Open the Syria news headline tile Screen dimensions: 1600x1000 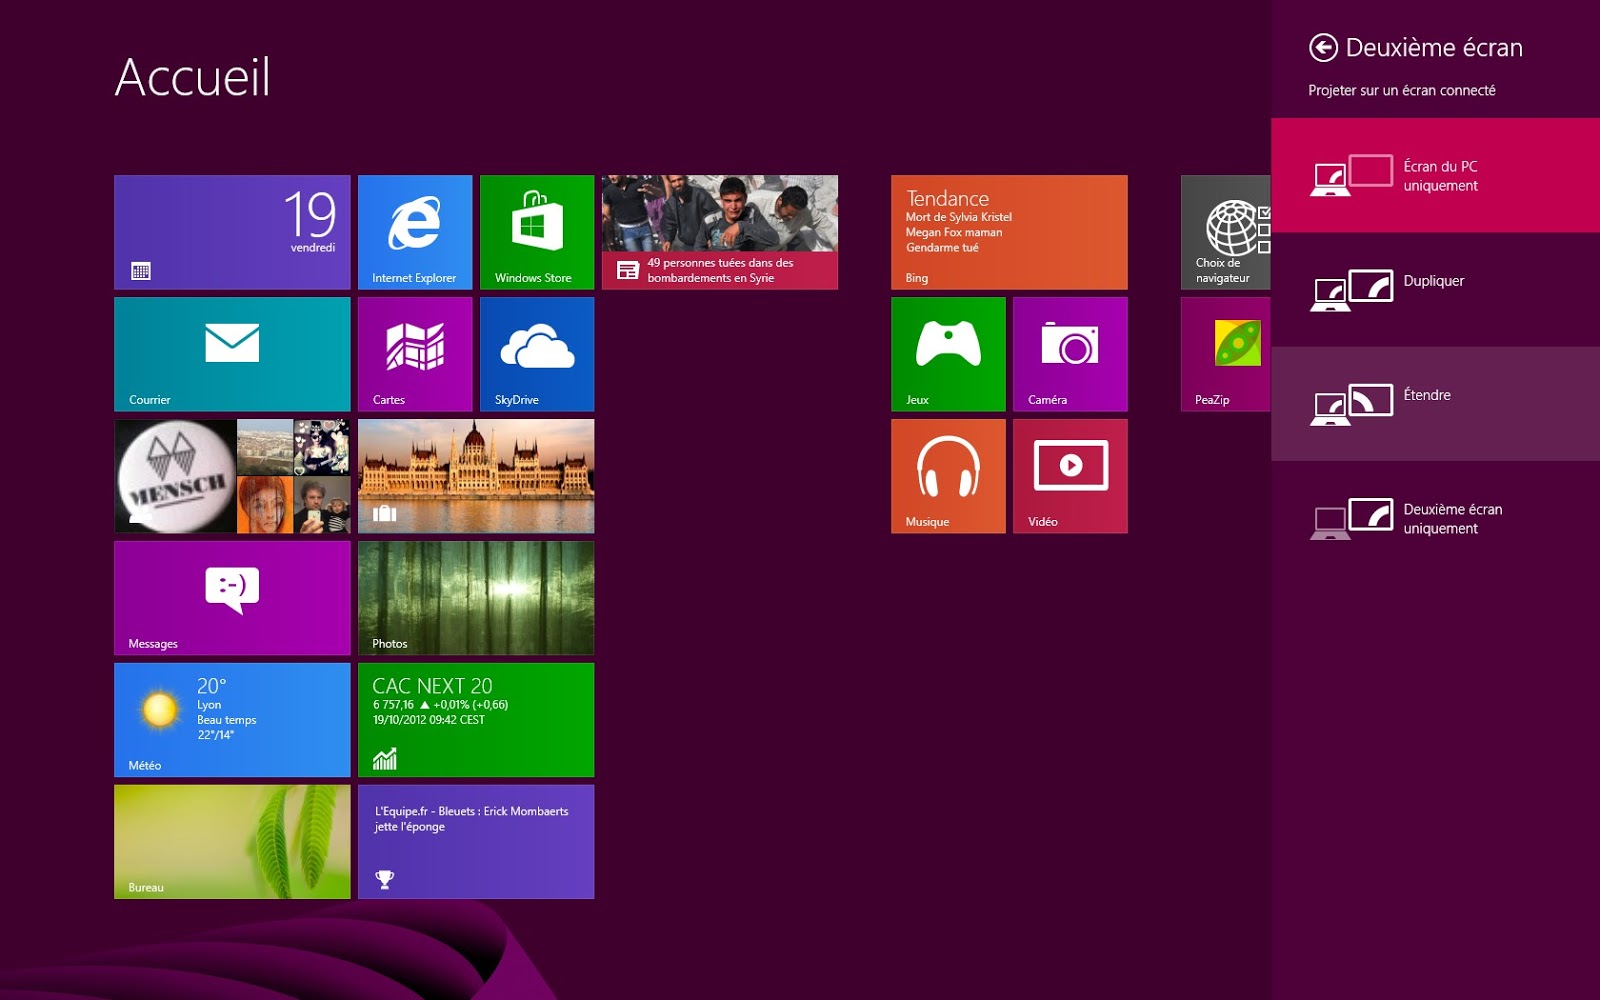(x=719, y=232)
